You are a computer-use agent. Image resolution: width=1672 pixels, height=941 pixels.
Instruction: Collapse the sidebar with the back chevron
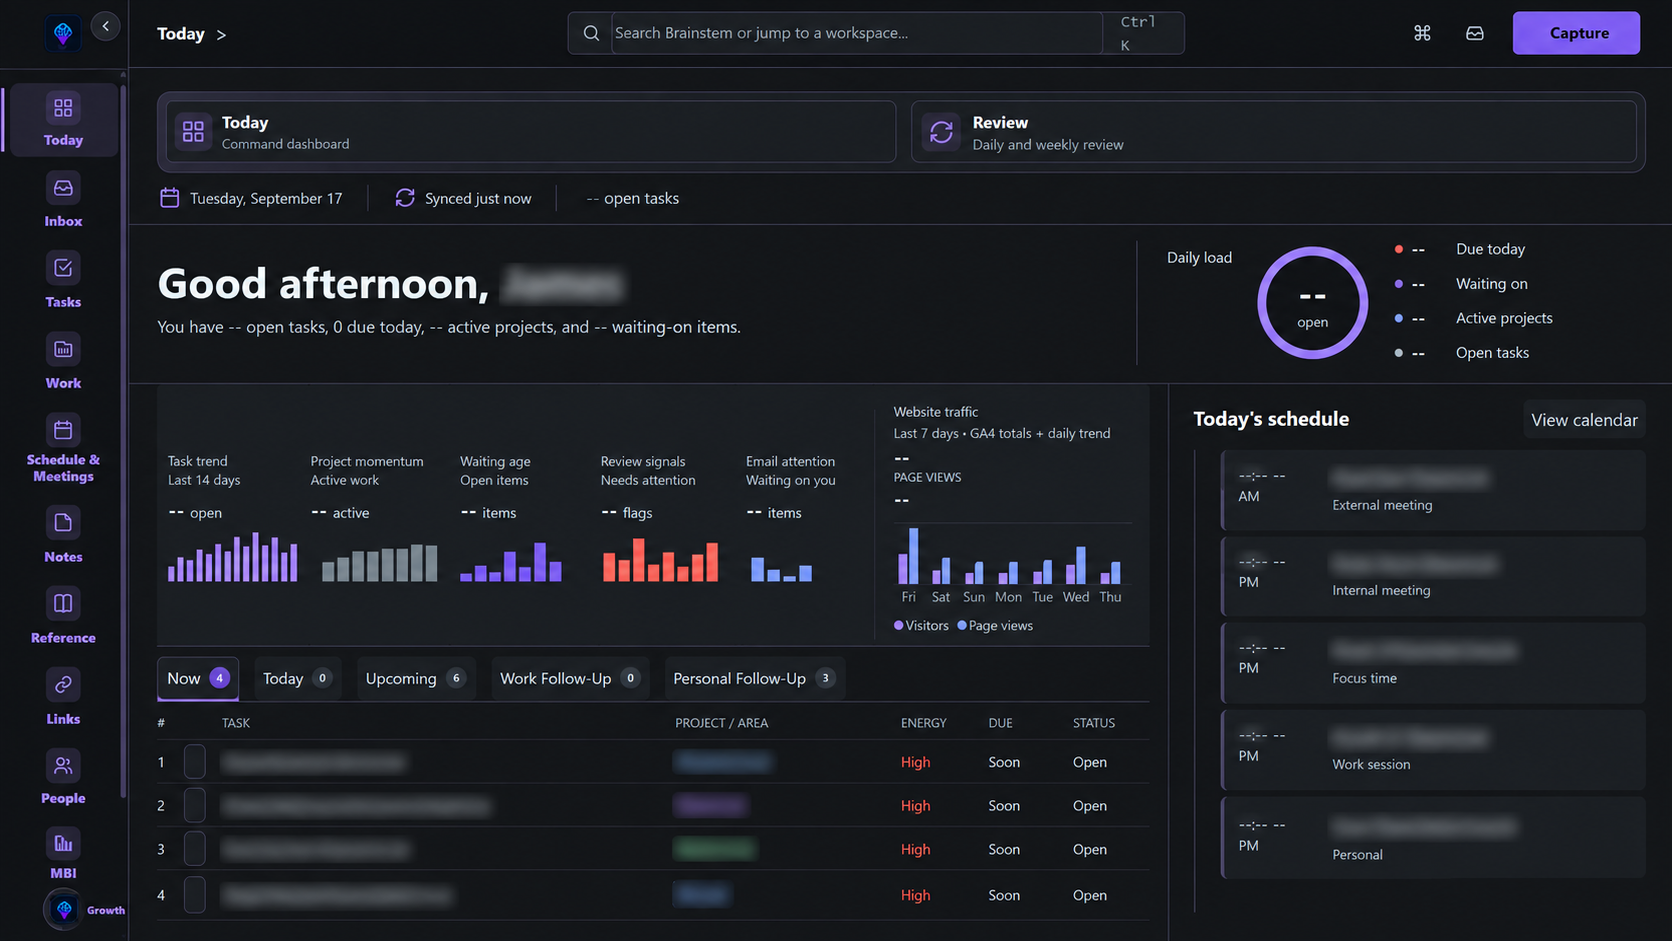pyautogui.click(x=106, y=26)
